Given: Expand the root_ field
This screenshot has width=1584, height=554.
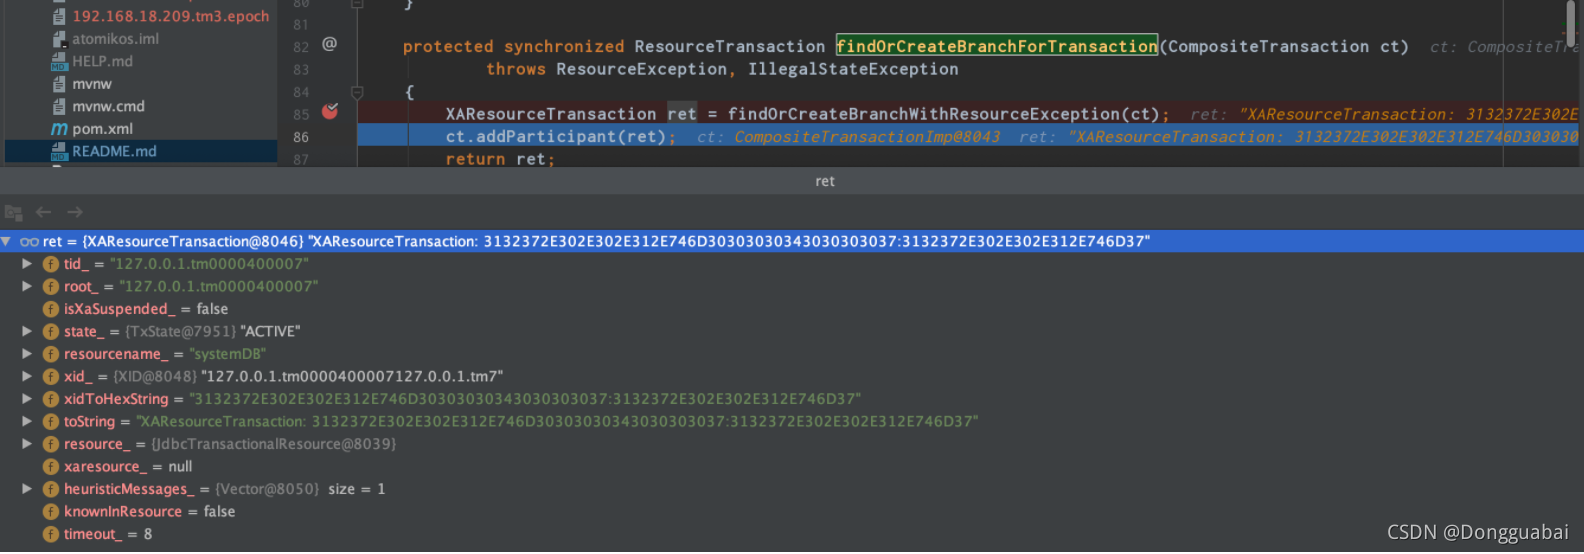Looking at the screenshot, I should (x=27, y=287).
